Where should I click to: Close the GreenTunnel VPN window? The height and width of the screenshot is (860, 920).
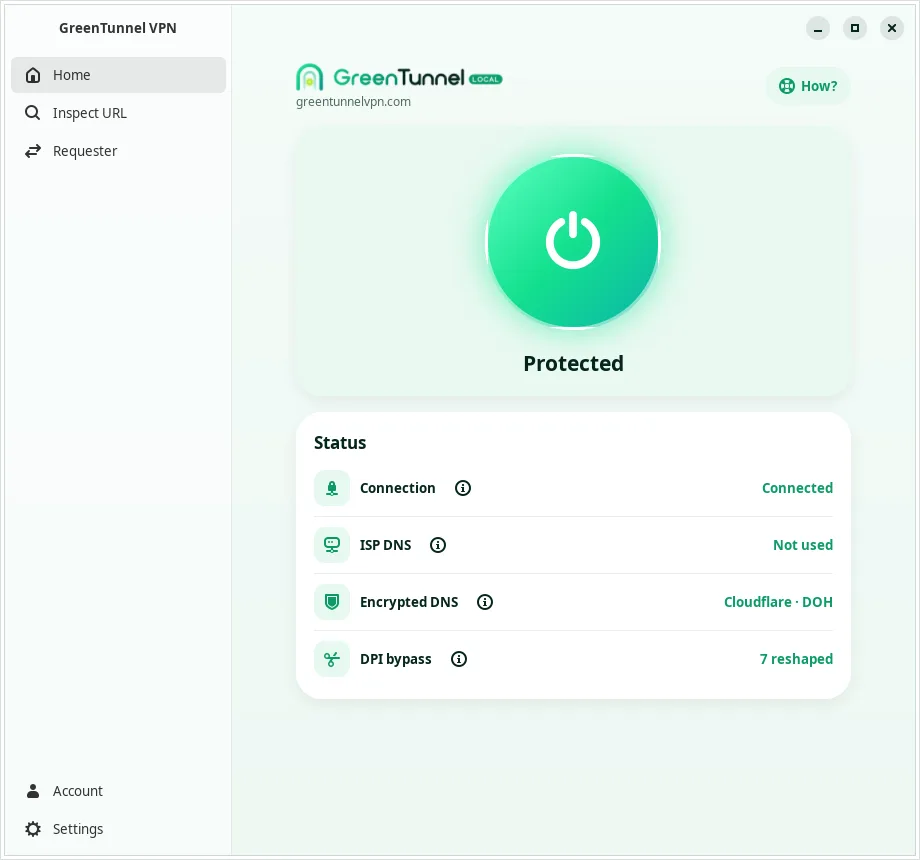(x=892, y=28)
